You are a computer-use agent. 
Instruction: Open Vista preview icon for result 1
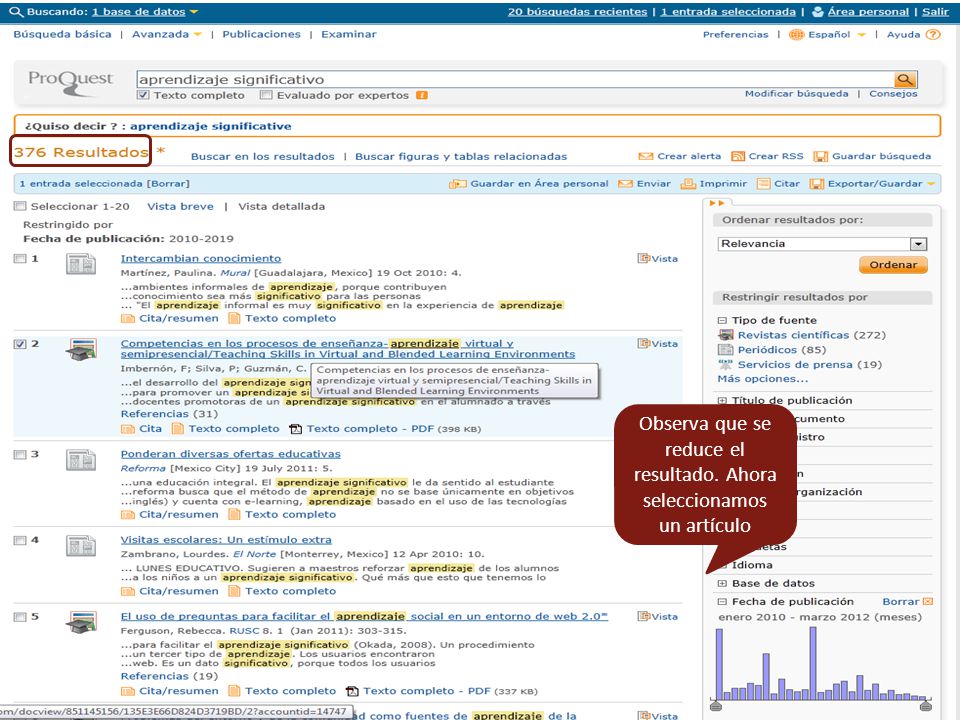click(x=643, y=258)
